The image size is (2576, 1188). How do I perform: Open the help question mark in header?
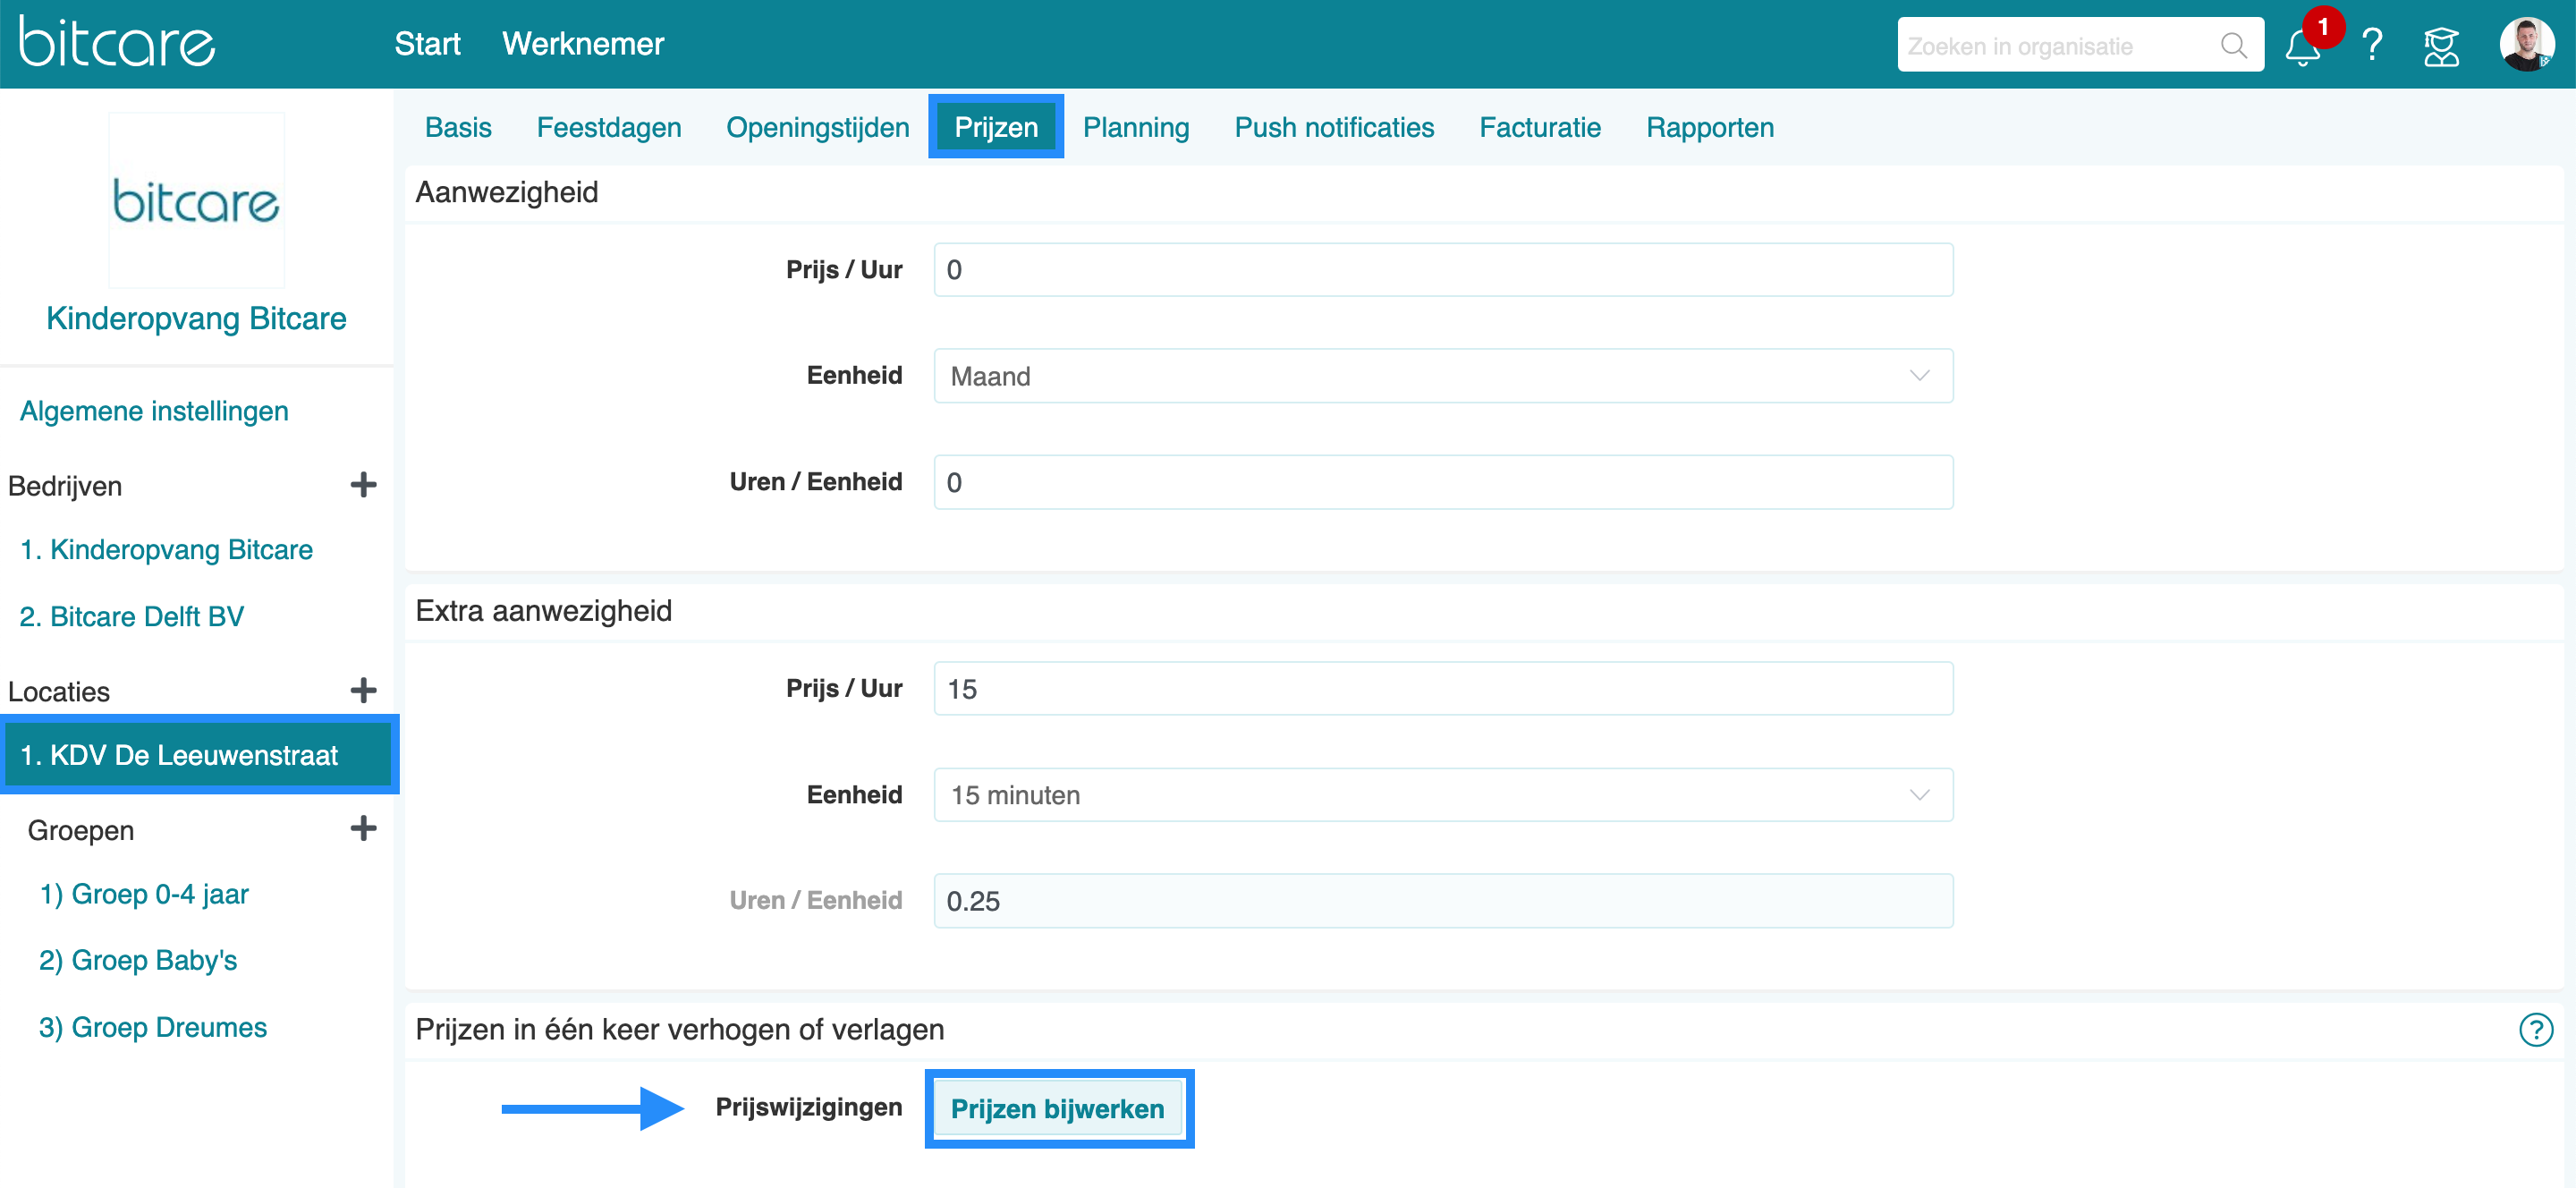coord(2371,46)
